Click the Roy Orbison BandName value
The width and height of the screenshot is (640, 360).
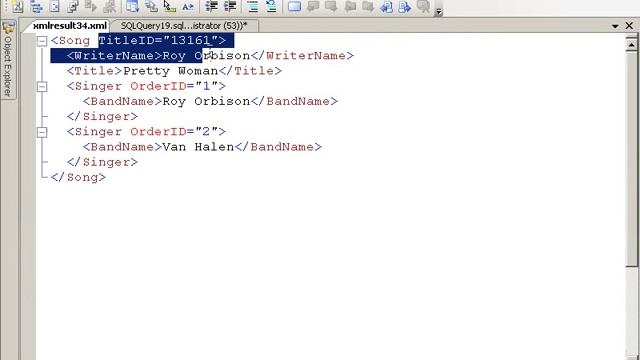point(206,101)
